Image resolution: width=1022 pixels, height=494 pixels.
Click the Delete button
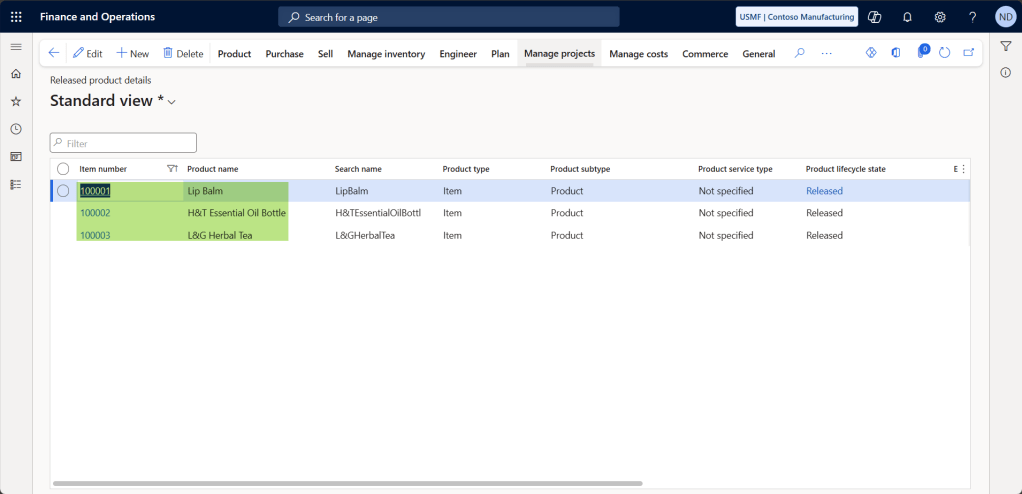pyautogui.click(x=183, y=54)
